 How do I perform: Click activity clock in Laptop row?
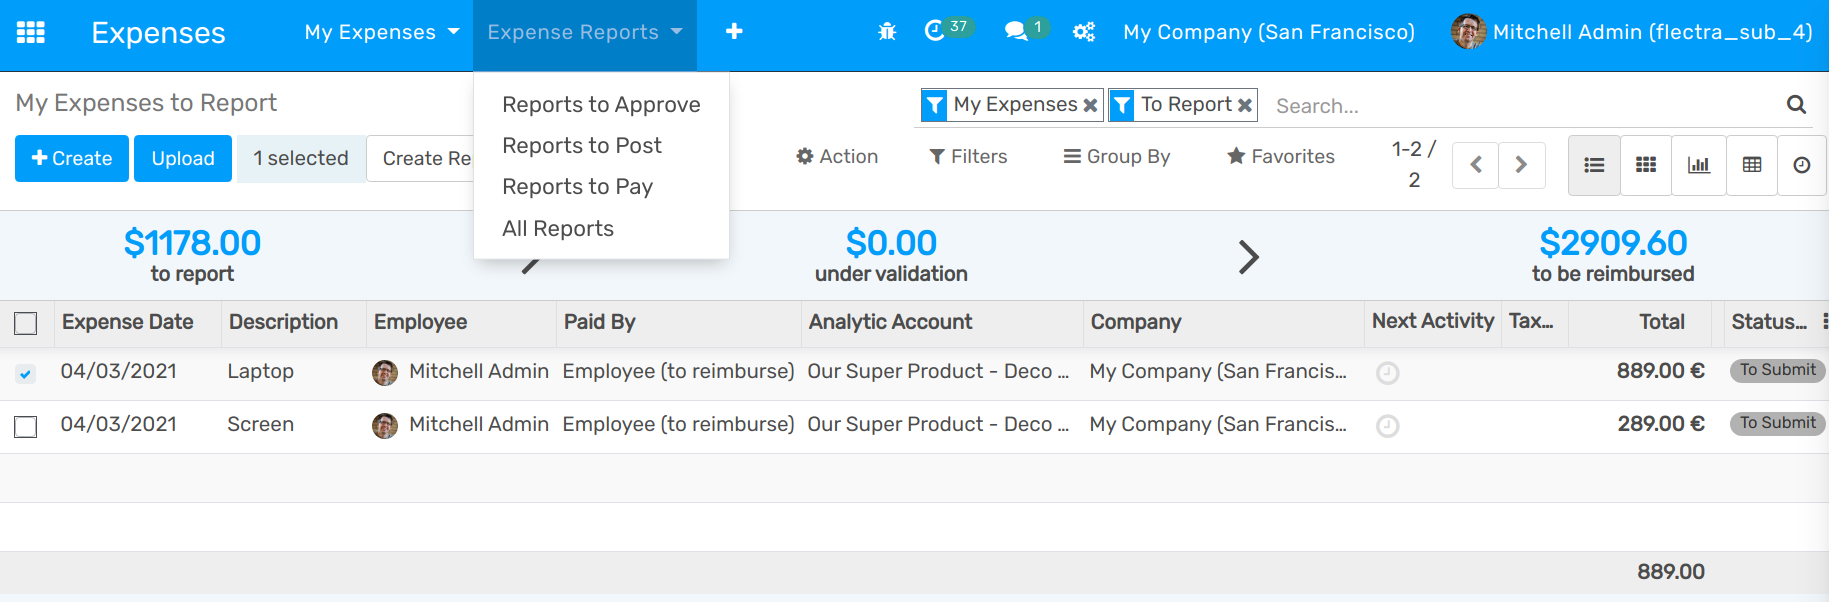pyautogui.click(x=1387, y=373)
